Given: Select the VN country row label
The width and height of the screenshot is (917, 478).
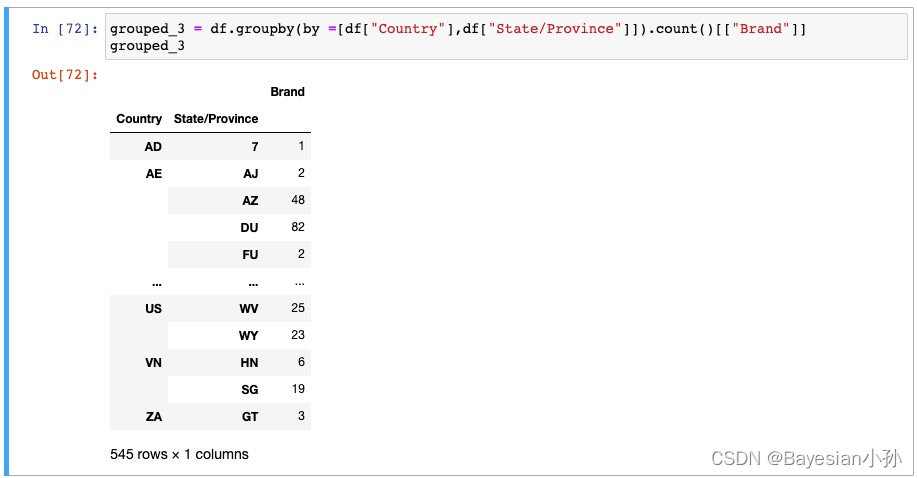Looking at the screenshot, I should 153,362.
